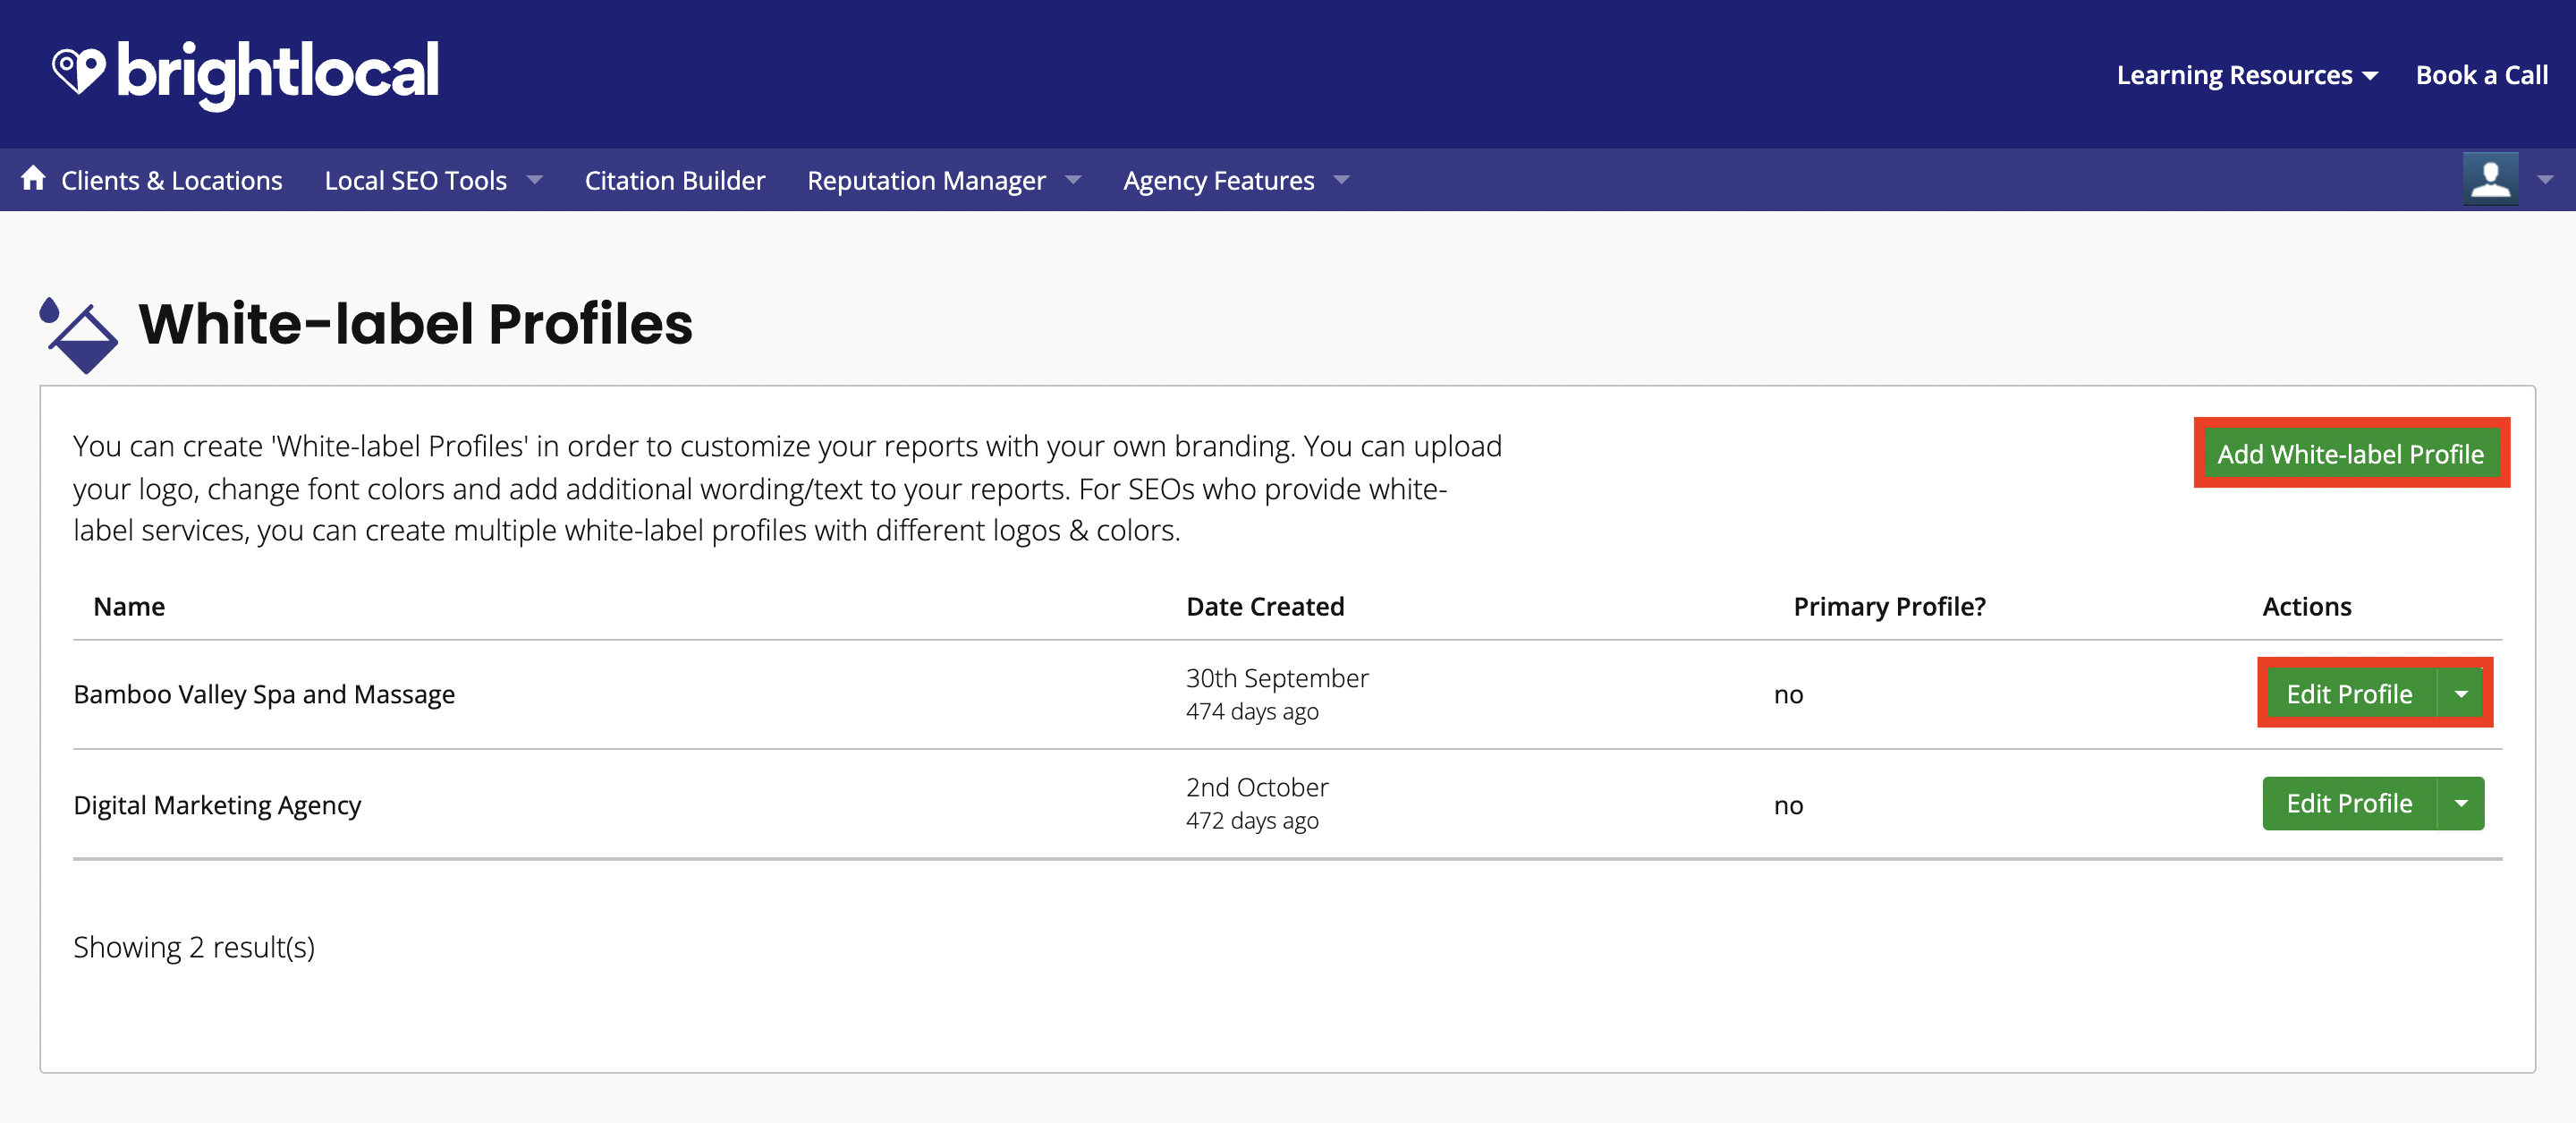Click the White-label Profiles page heading
The width and height of the screenshot is (2576, 1123).
415,323
